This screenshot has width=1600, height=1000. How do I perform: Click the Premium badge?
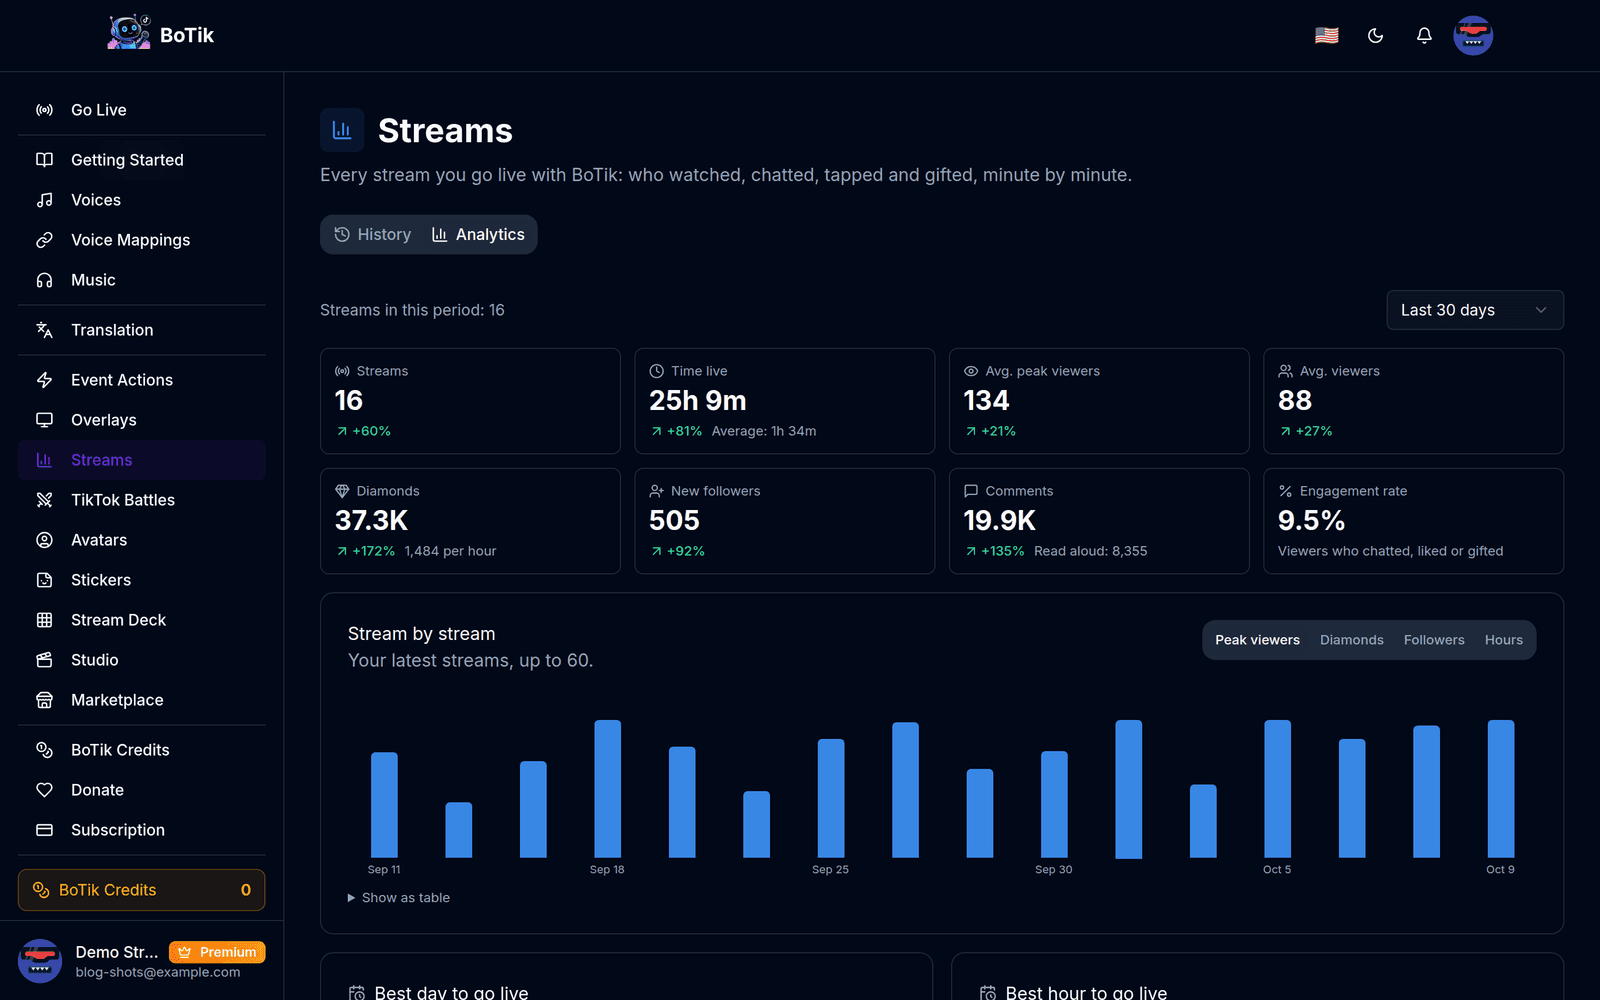tap(217, 952)
